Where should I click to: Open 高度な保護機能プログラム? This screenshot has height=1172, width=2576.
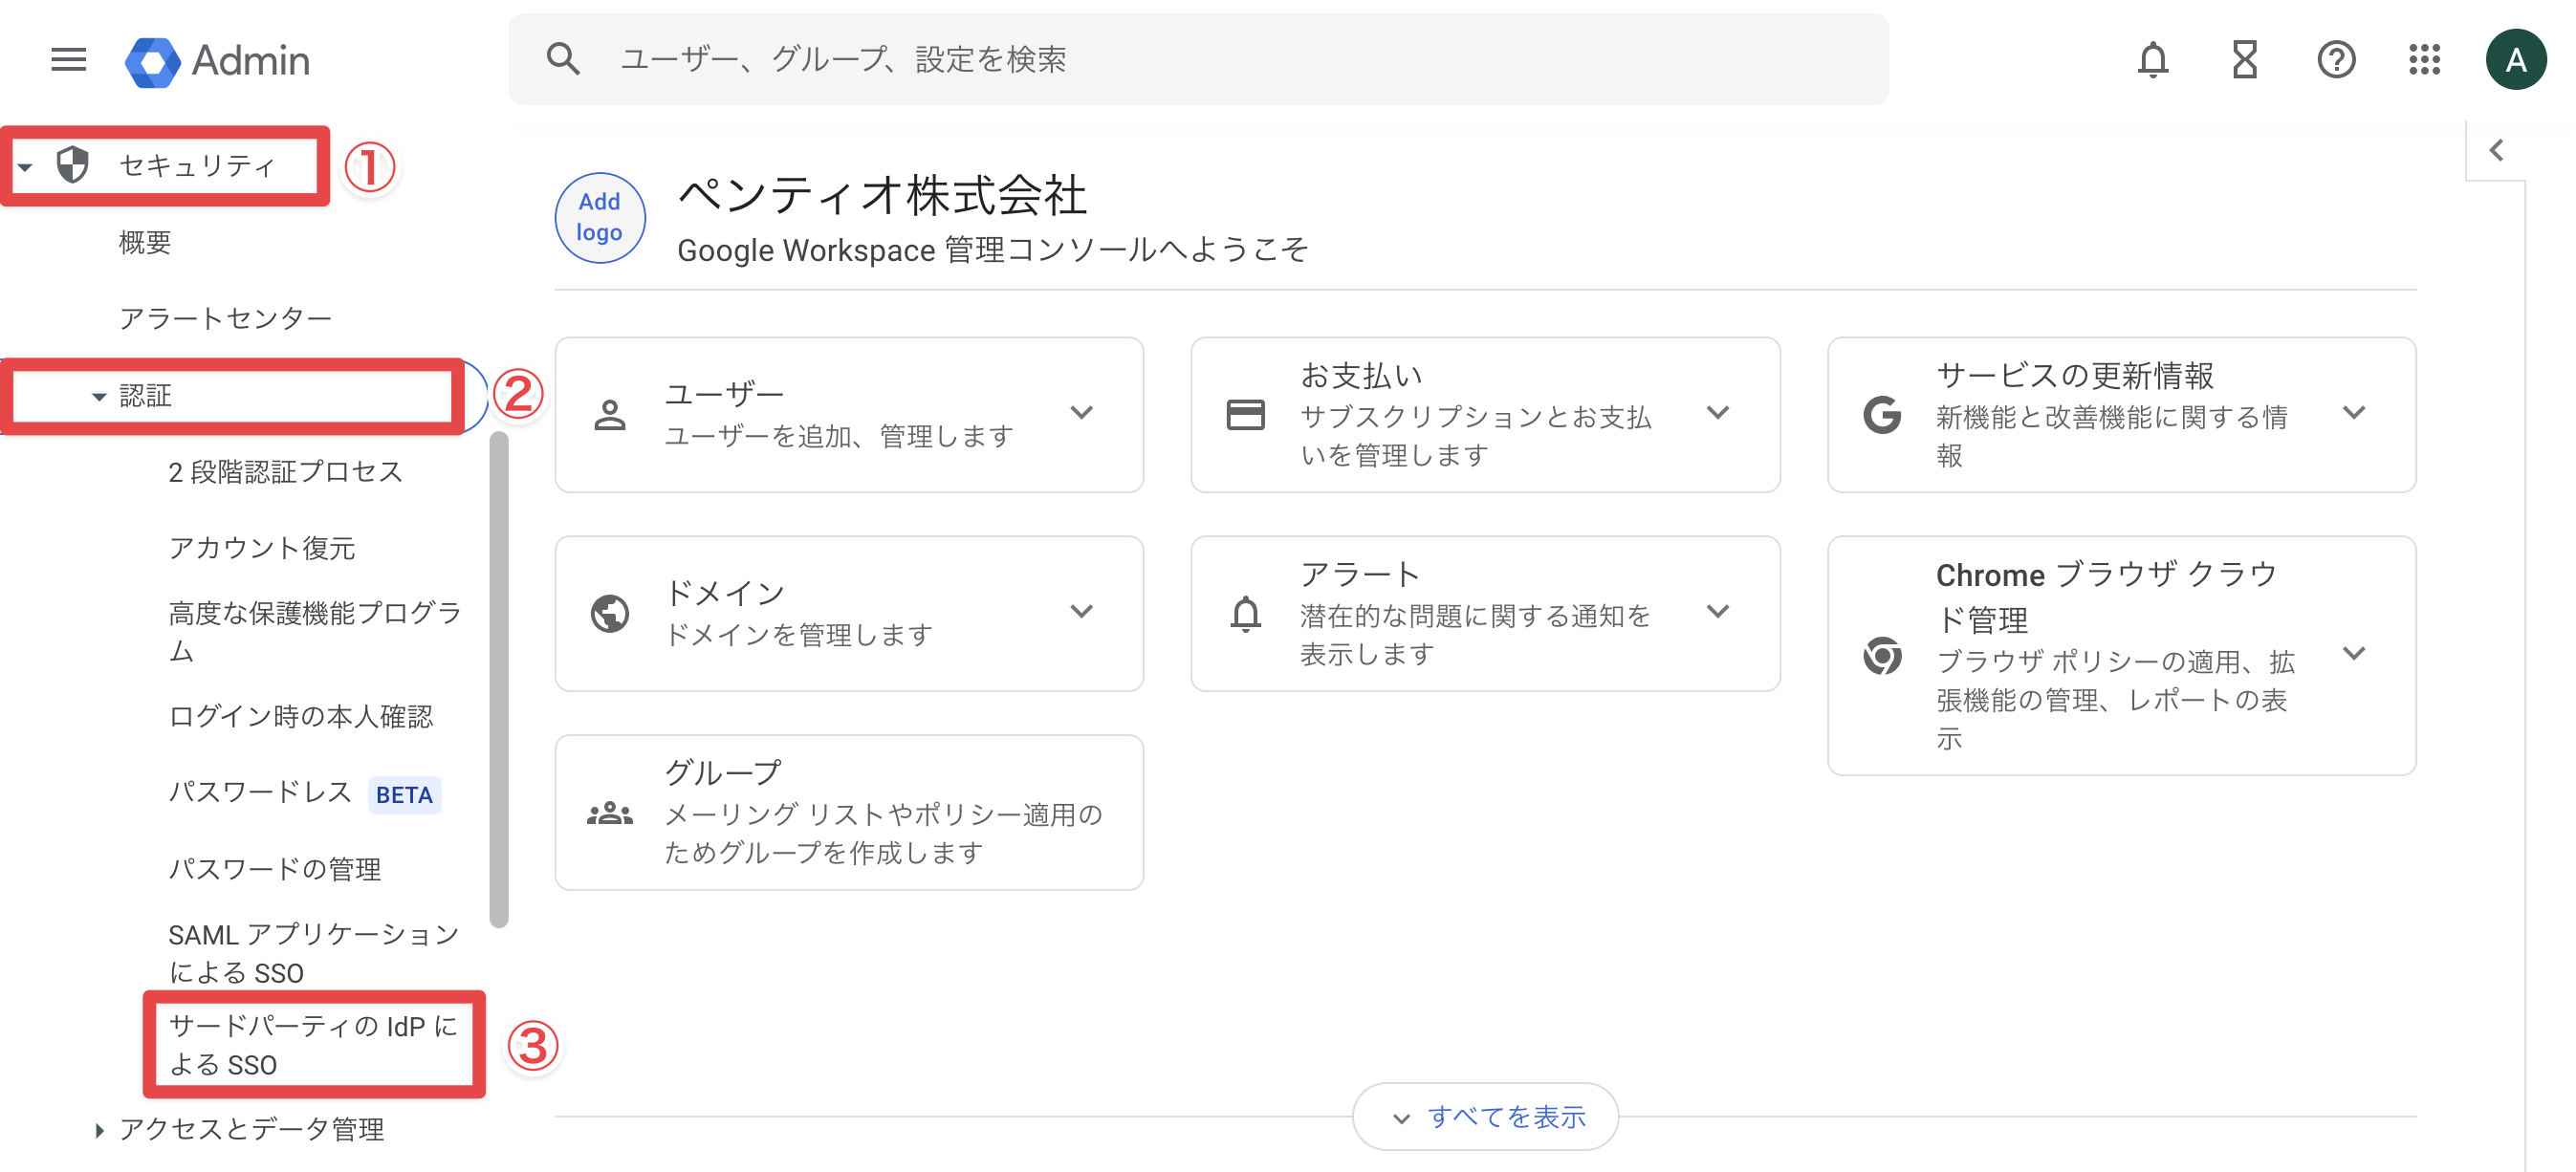pyautogui.click(x=314, y=631)
